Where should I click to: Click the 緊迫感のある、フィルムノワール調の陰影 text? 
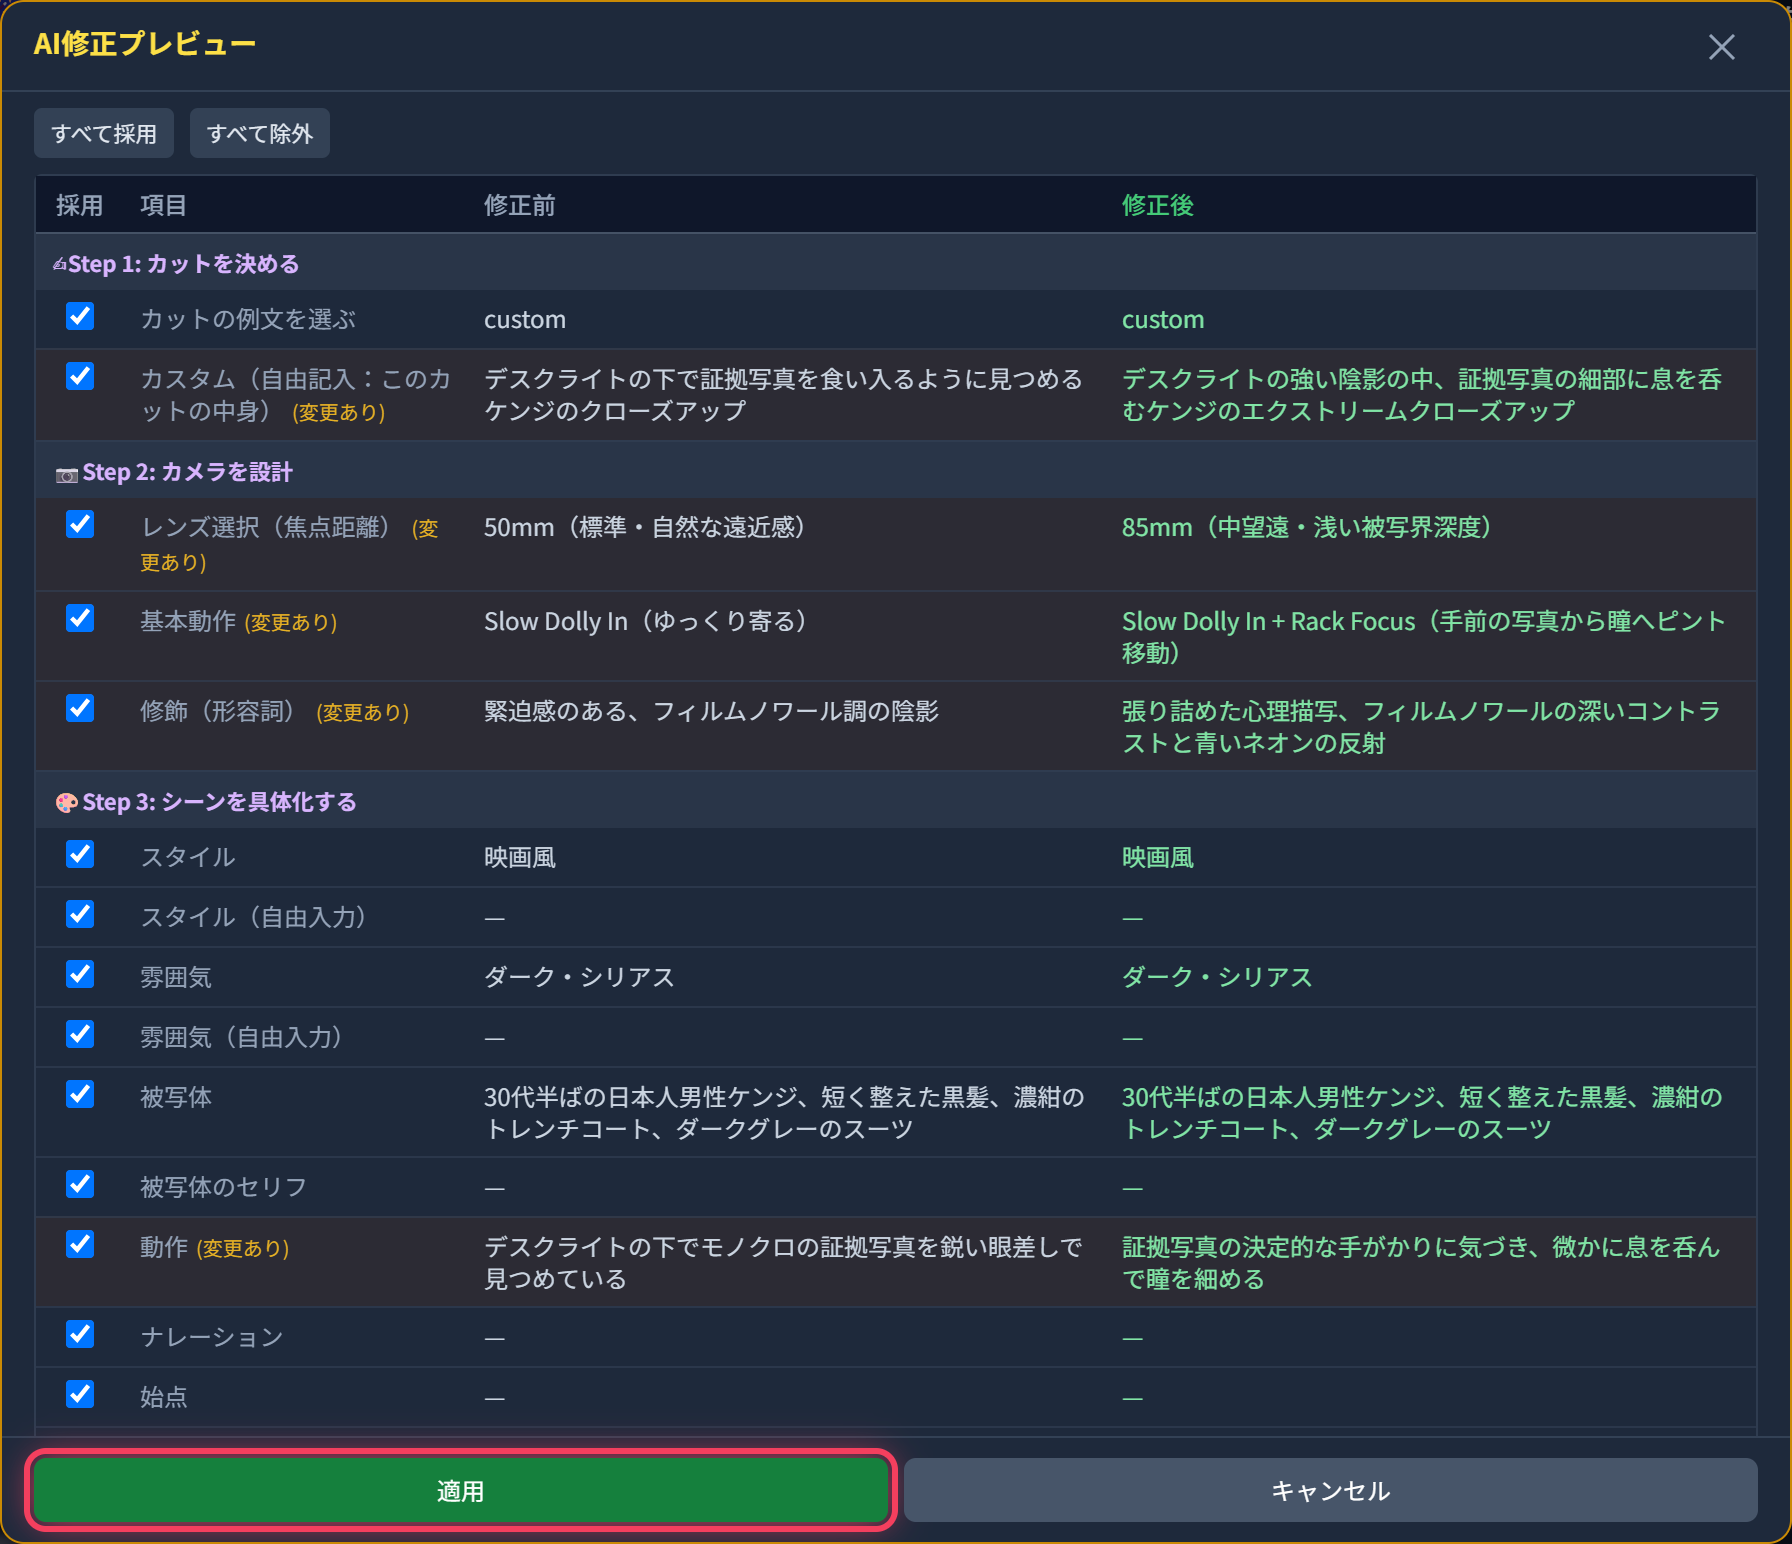711,711
